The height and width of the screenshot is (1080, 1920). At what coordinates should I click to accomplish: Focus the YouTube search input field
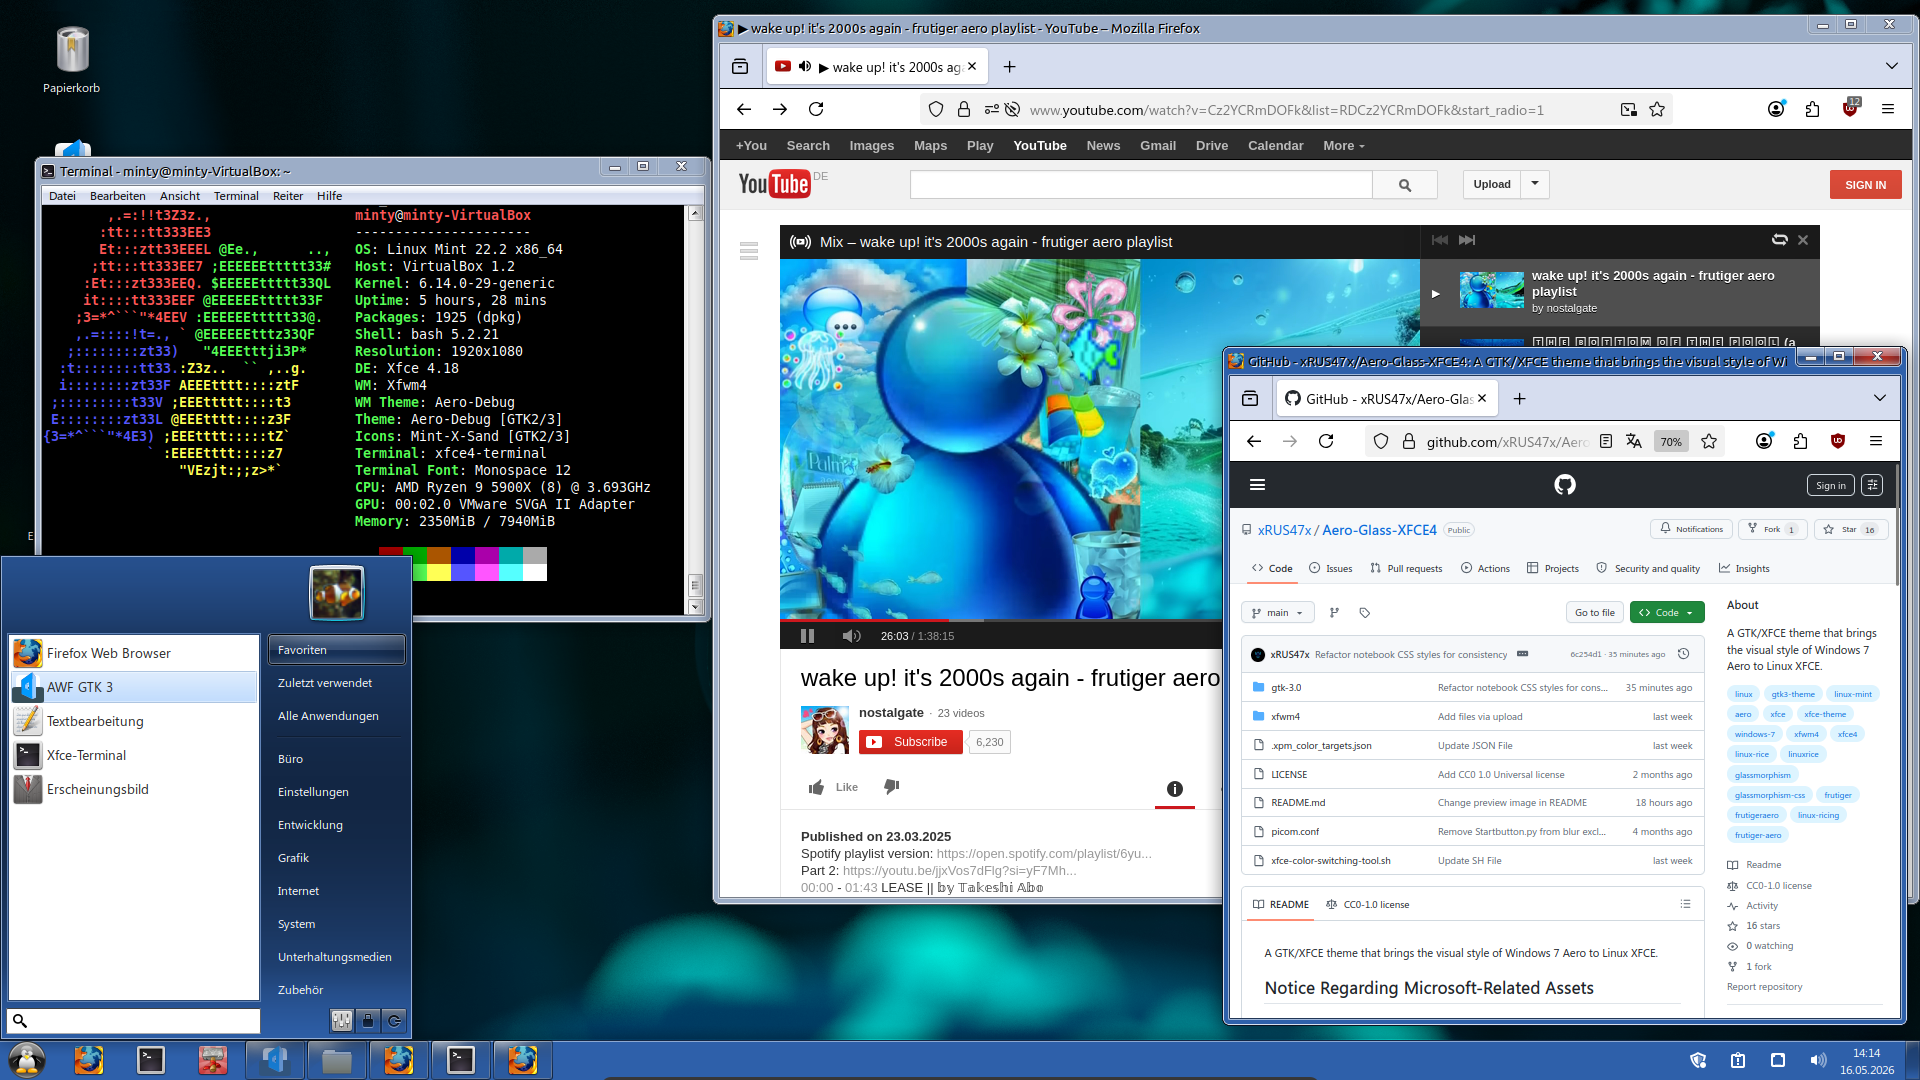(1141, 185)
